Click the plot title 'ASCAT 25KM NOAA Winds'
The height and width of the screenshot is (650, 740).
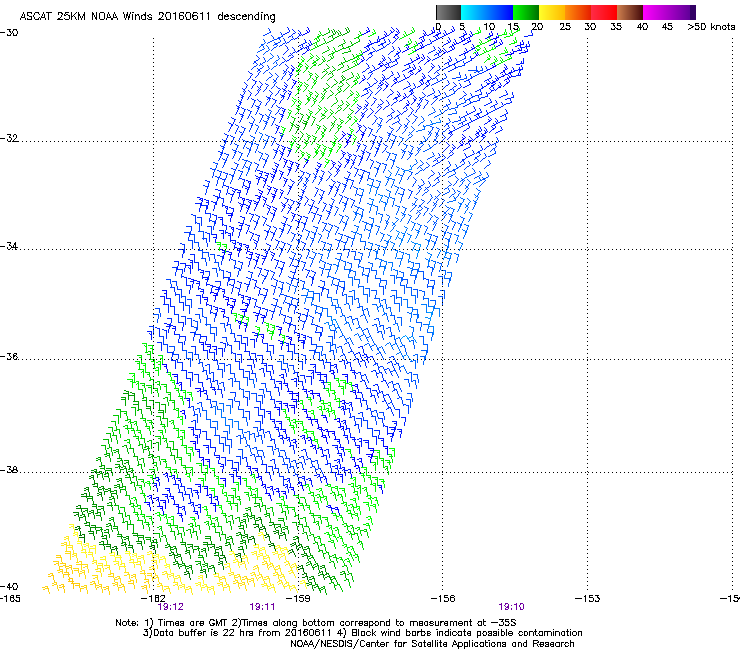coord(87,16)
